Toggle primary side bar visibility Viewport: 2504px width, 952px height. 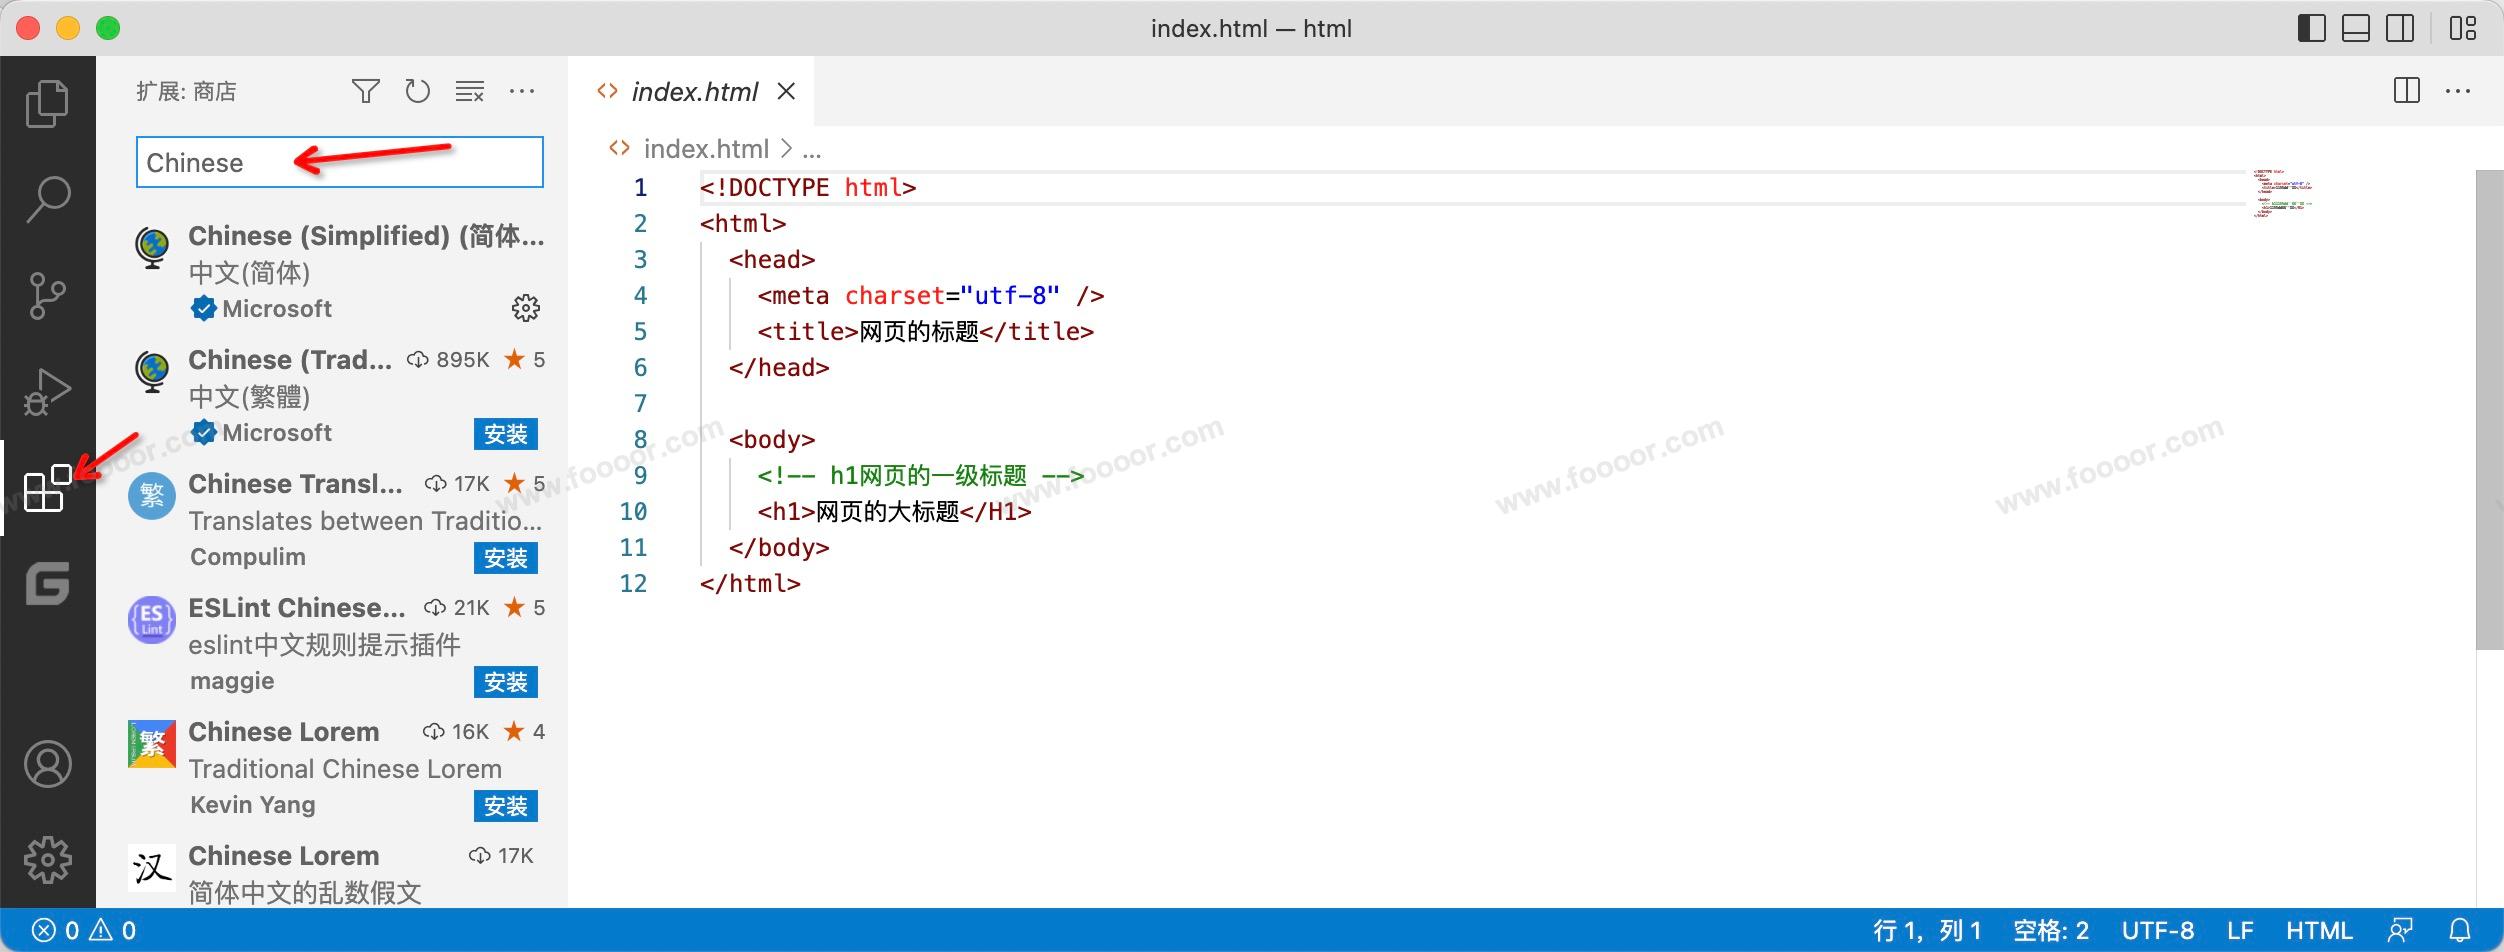coord(2311,28)
